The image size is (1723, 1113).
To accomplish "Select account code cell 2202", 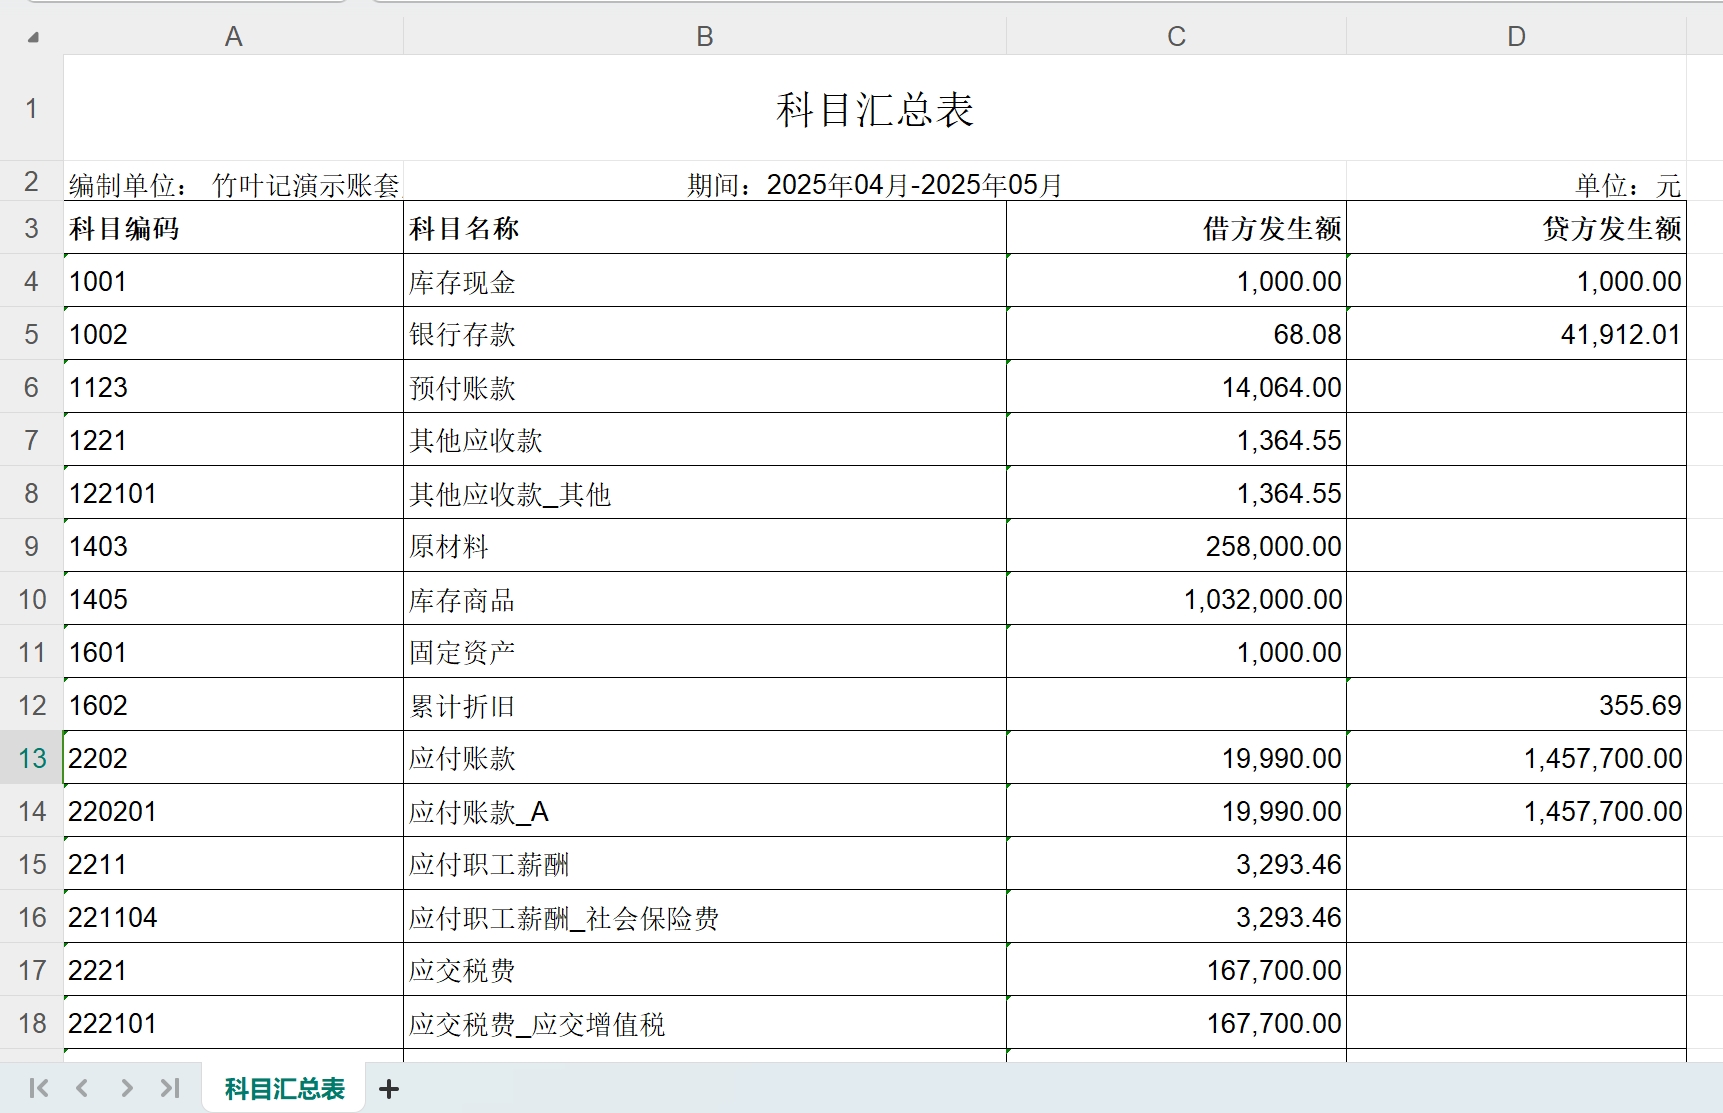I will click(233, 758).
